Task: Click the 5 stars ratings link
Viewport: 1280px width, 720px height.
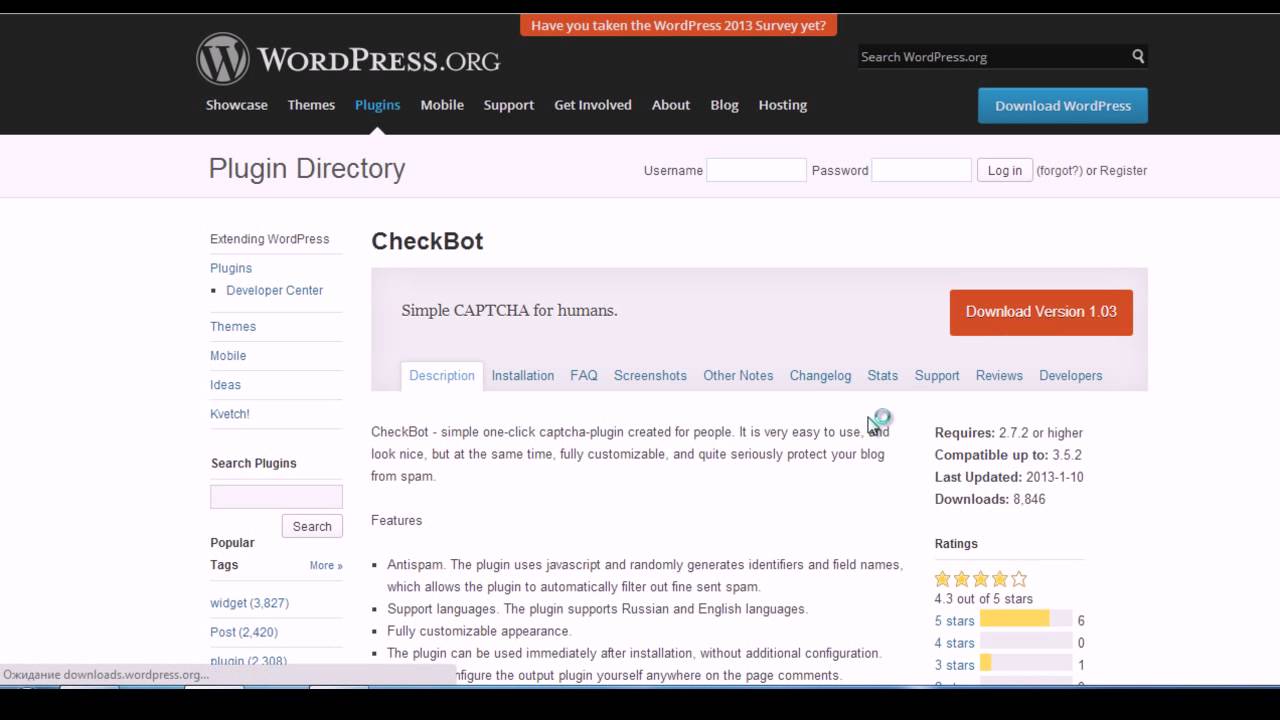Action: tap(954, 621)
